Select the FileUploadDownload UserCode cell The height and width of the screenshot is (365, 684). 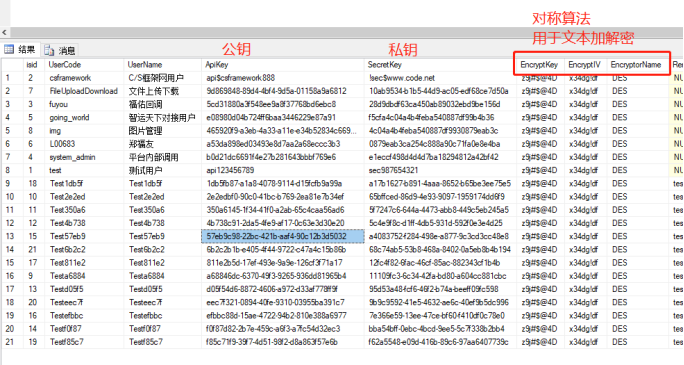point(84,91)
